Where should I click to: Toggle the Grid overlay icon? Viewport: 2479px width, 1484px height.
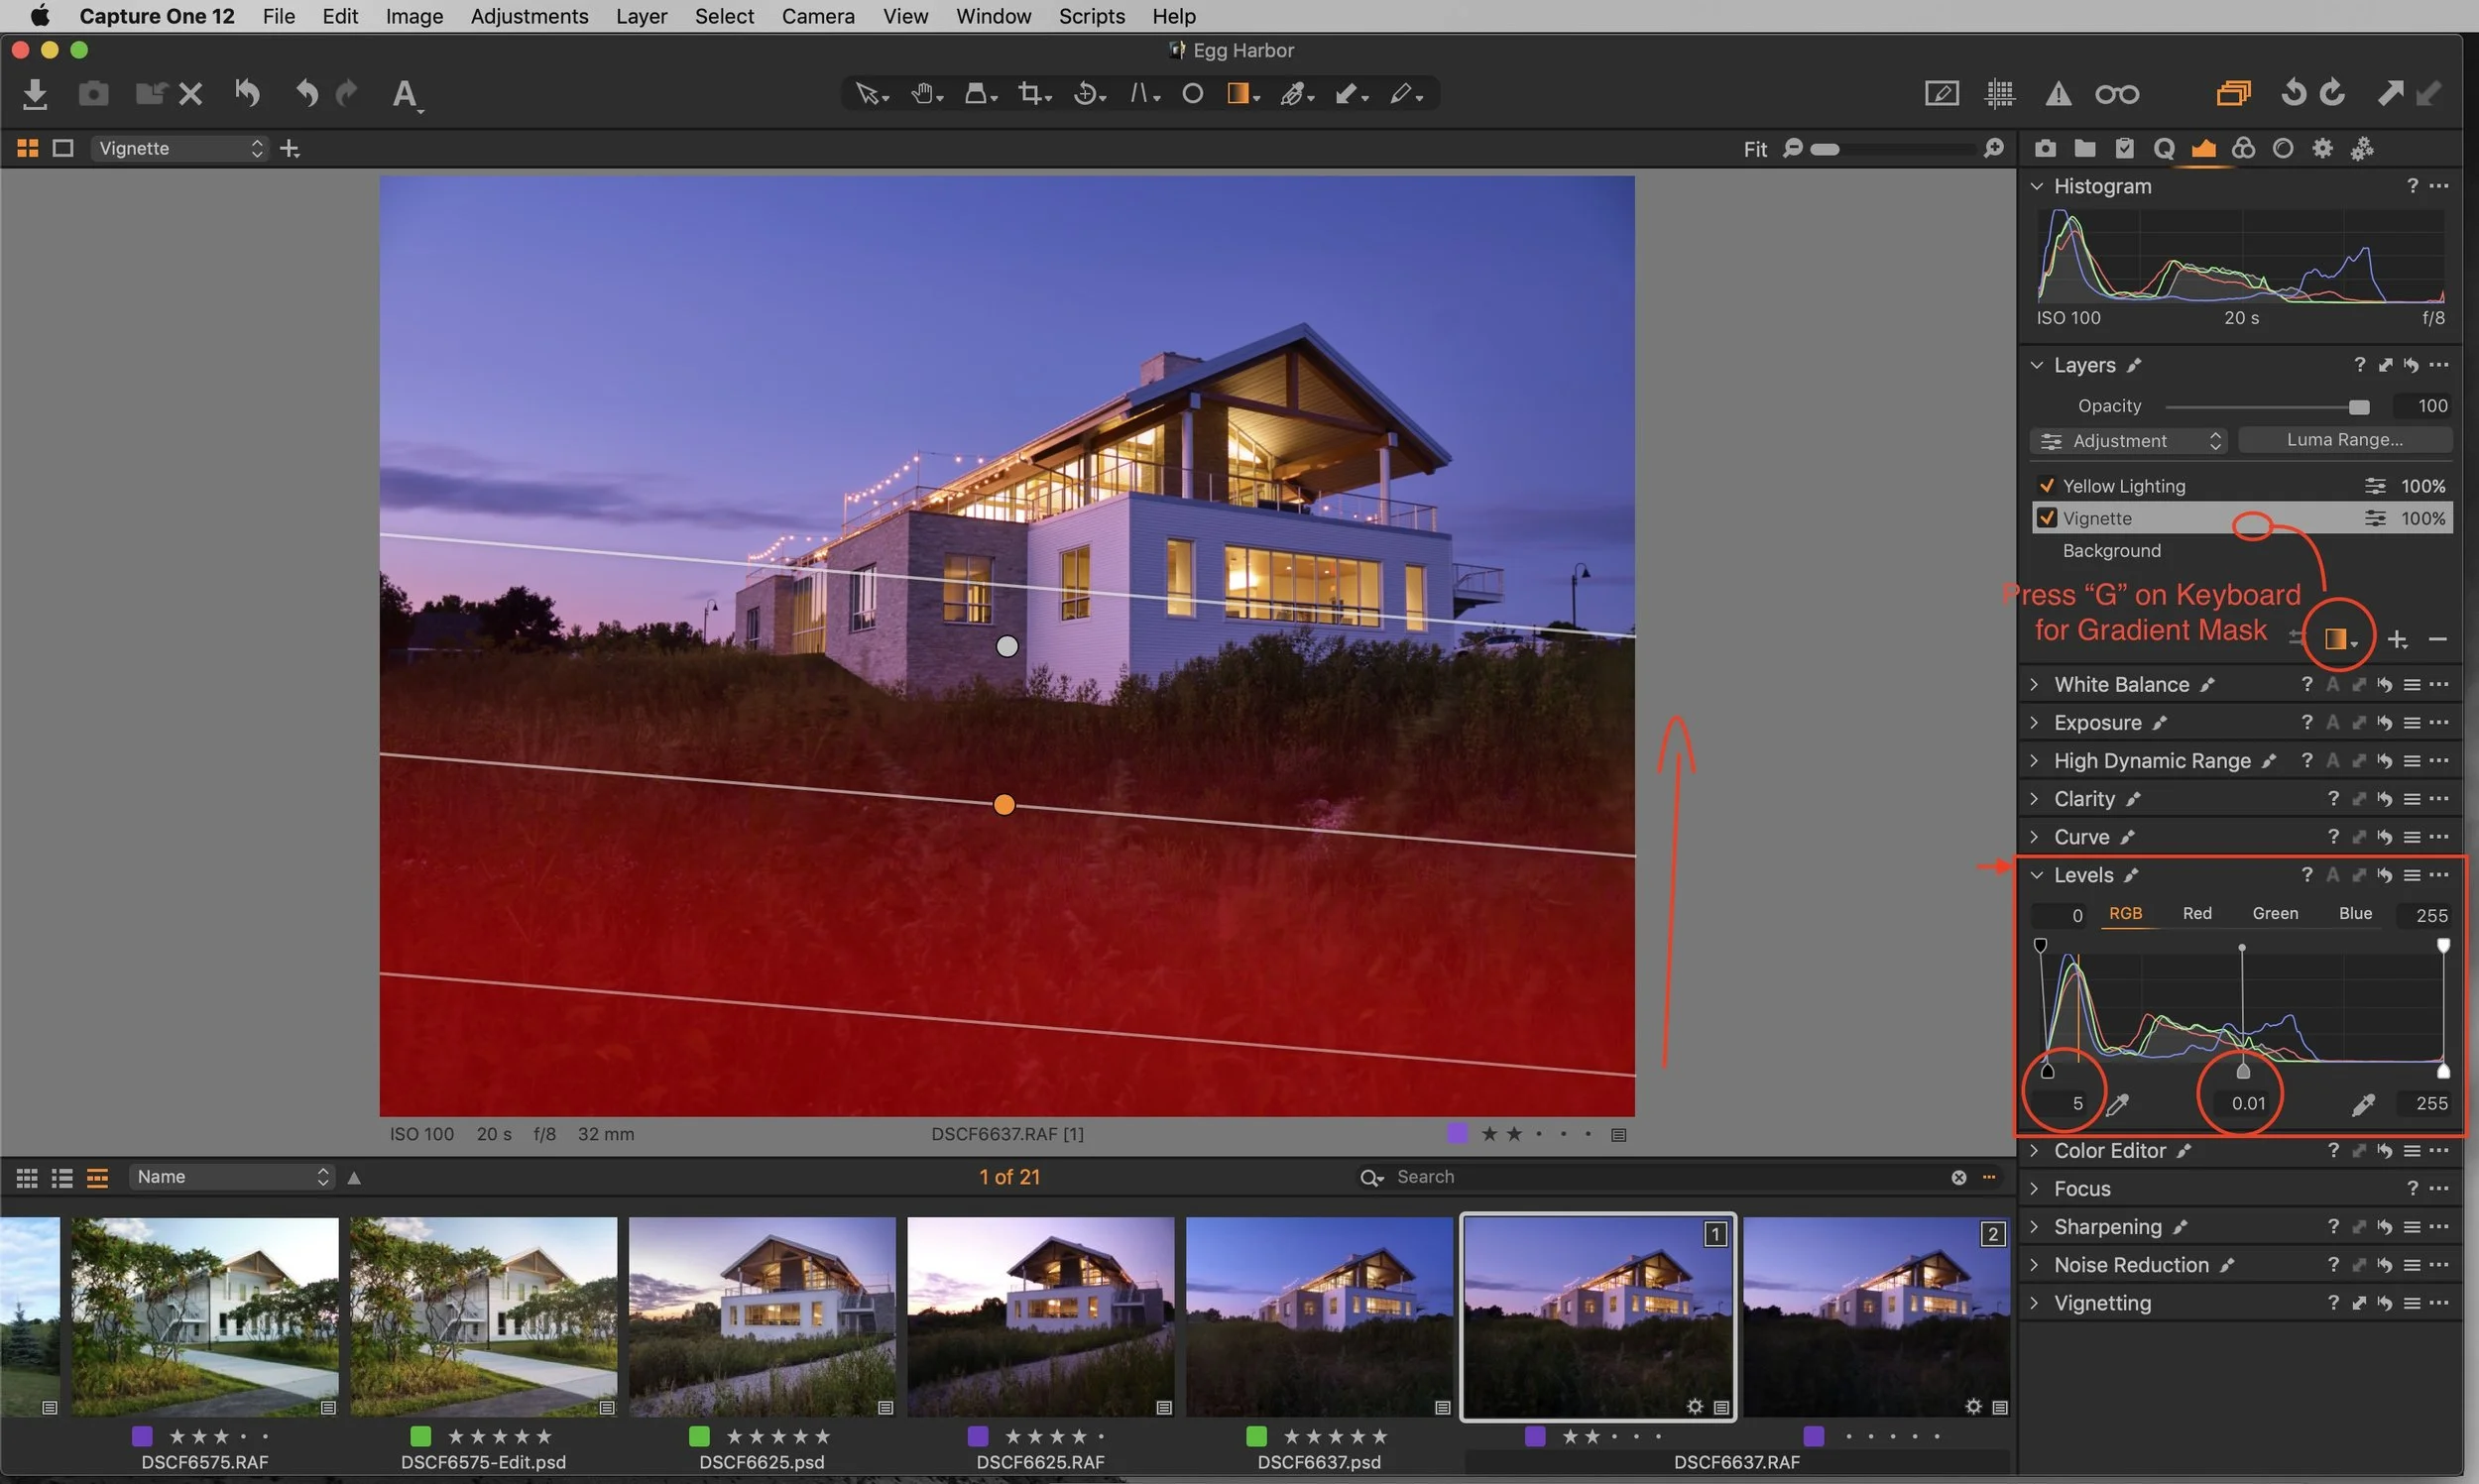tap(1999, 94)
